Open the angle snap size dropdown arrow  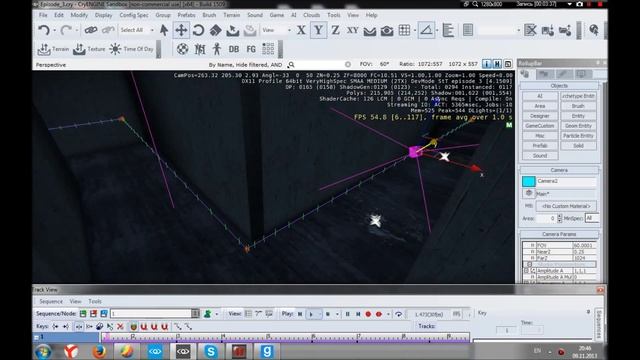click(437, 31)
